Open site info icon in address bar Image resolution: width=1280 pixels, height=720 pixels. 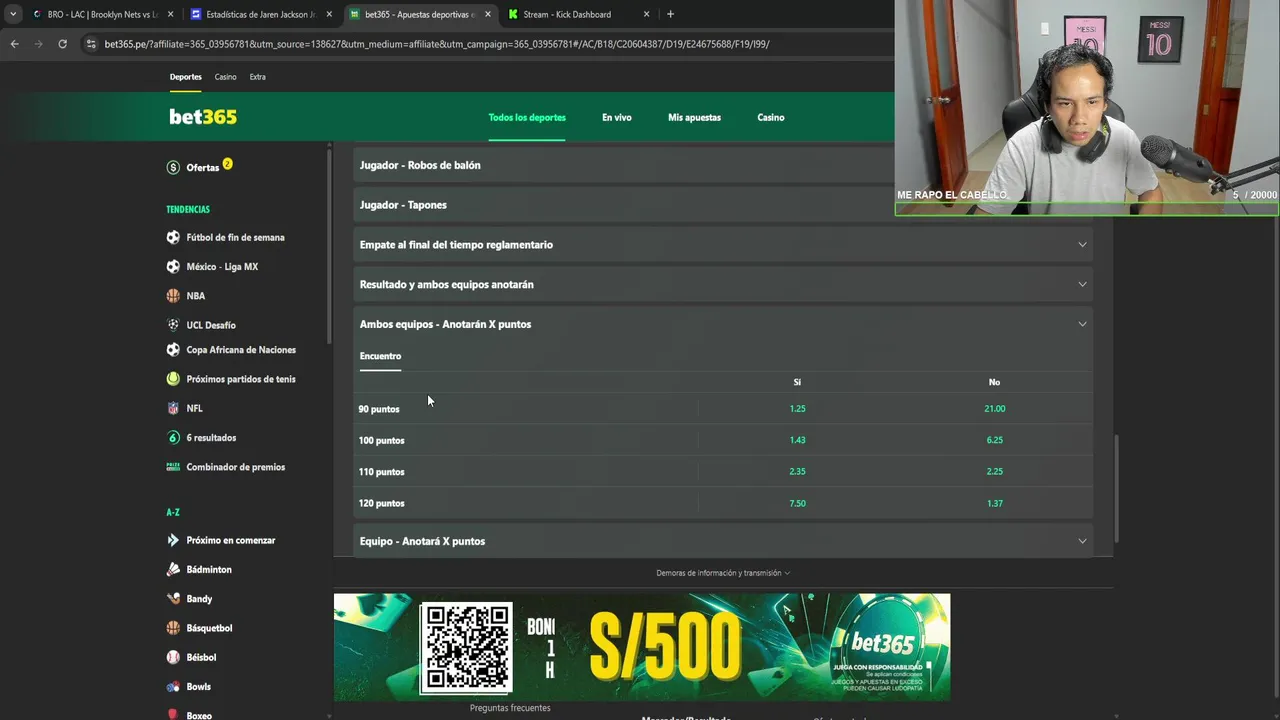91,44
